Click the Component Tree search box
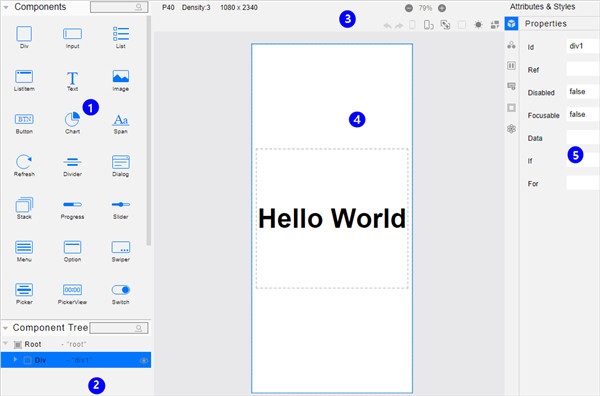 pyautogui.click(x=119, y=328)
